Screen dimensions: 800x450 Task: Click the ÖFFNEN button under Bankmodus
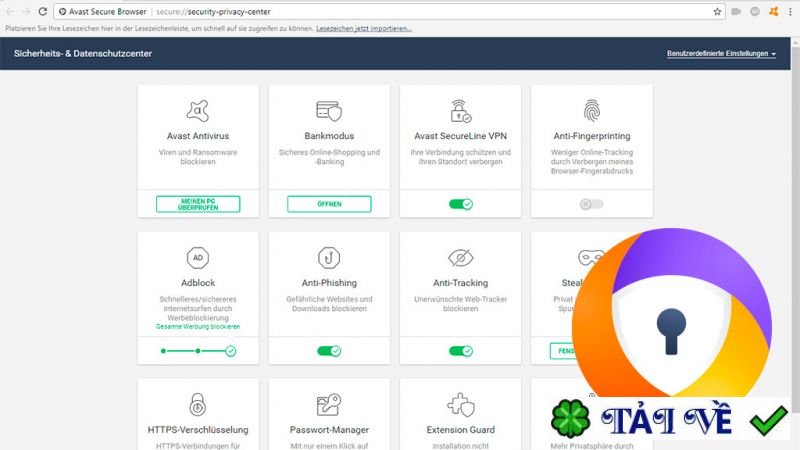[x=329, y=204]
